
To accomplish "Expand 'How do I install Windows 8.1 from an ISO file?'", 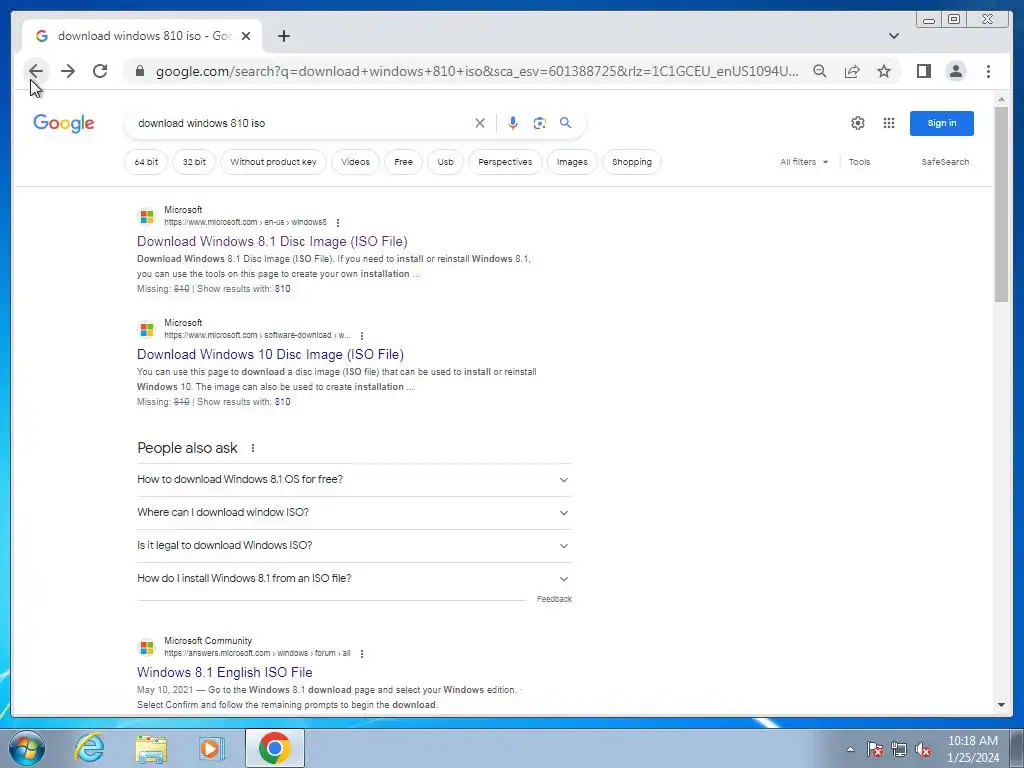I will click(354, 579).
